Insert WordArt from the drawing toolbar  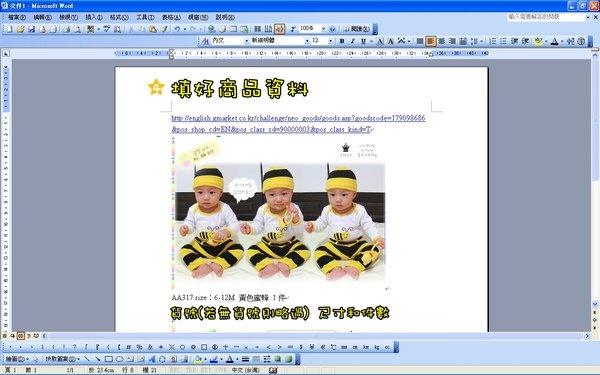(152, 359)
